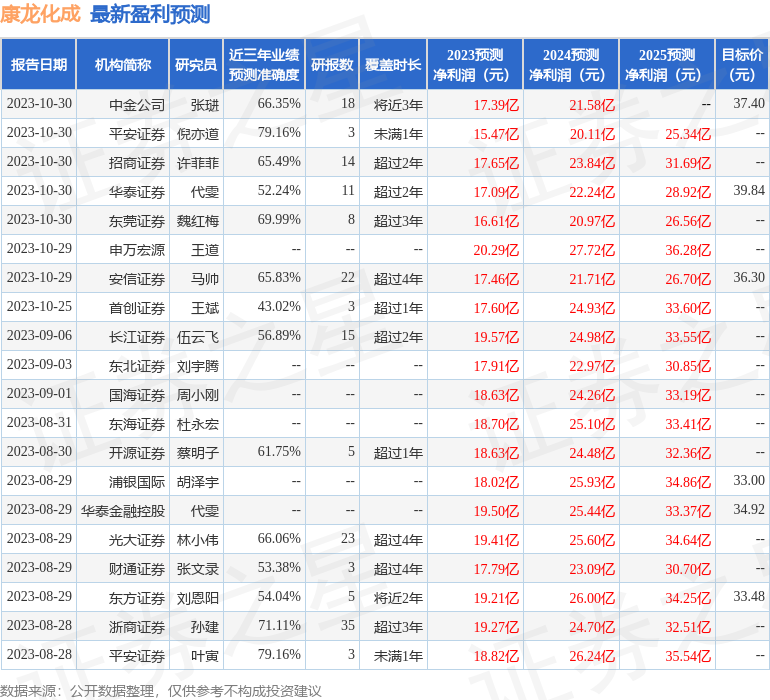The height and width of the screenshot is (700, 770).
Task: Click the 研报数 column header
Action: pyautogui.click(x=332, y=64)
